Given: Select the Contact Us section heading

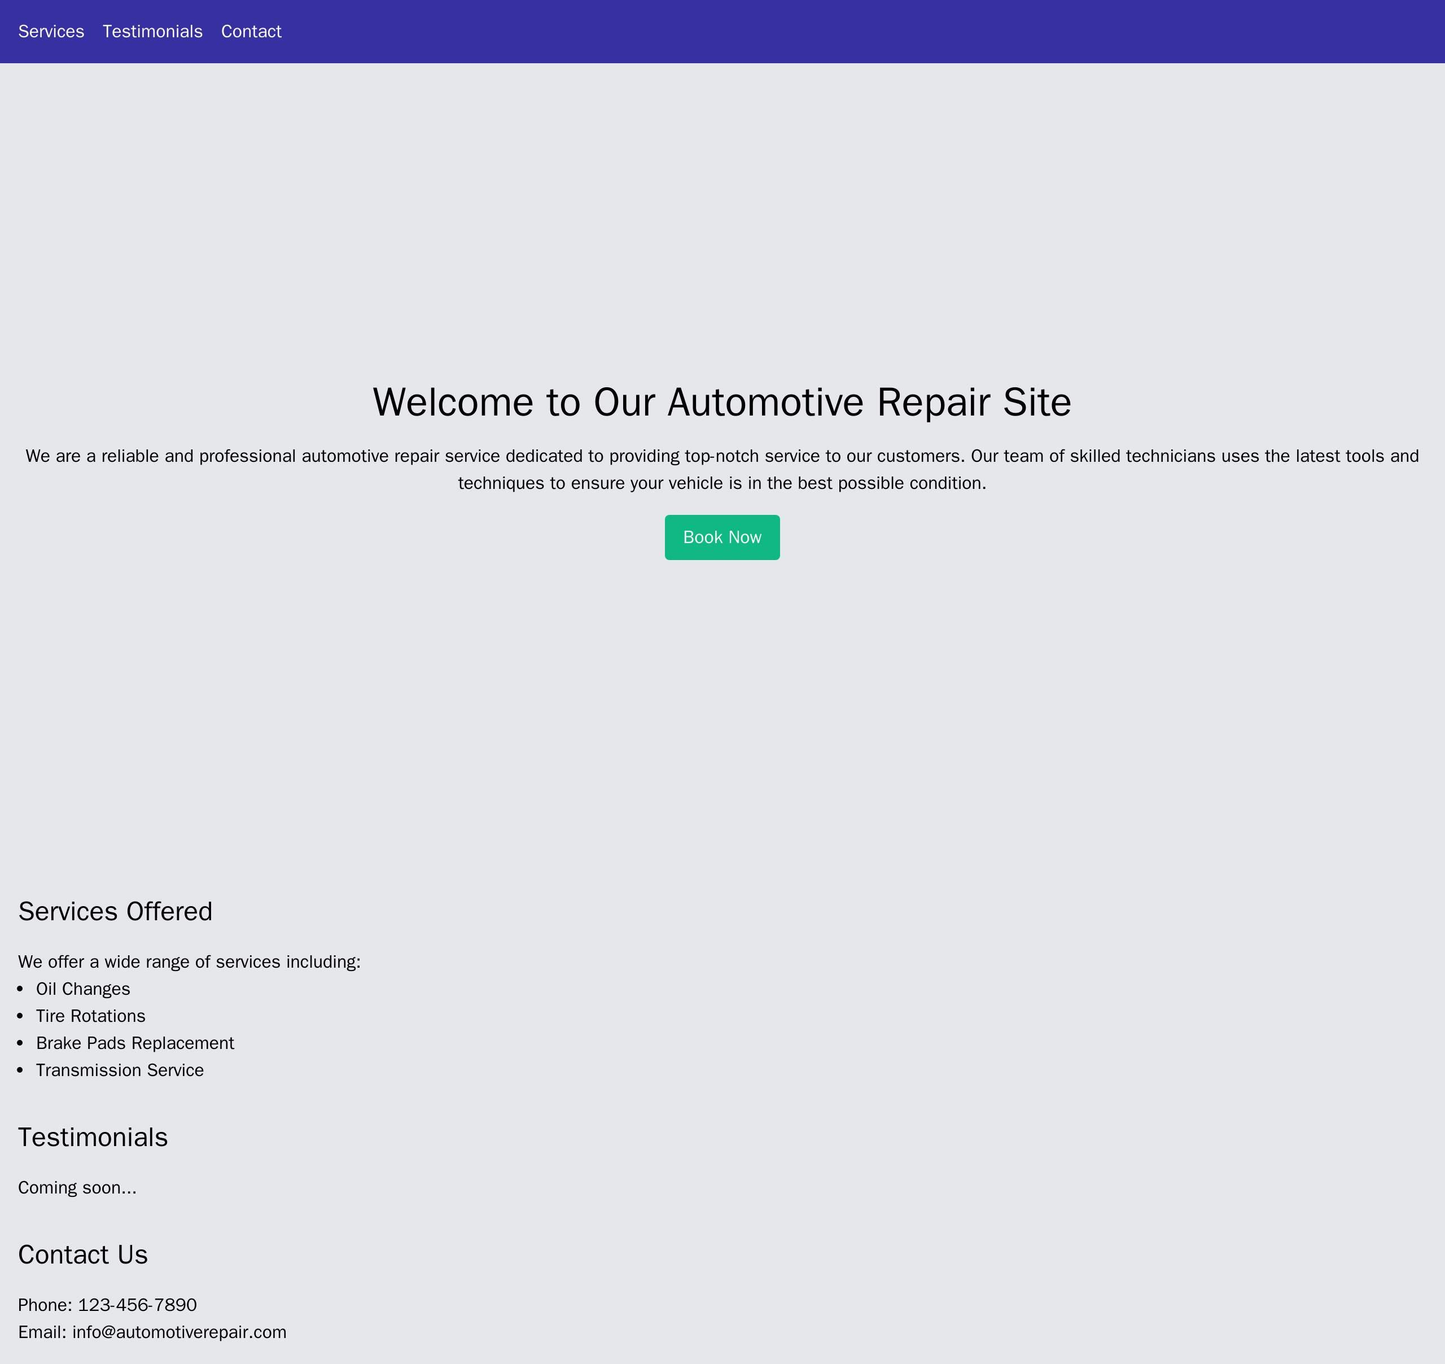Looking at the screenshot, I should [83, 1255].
